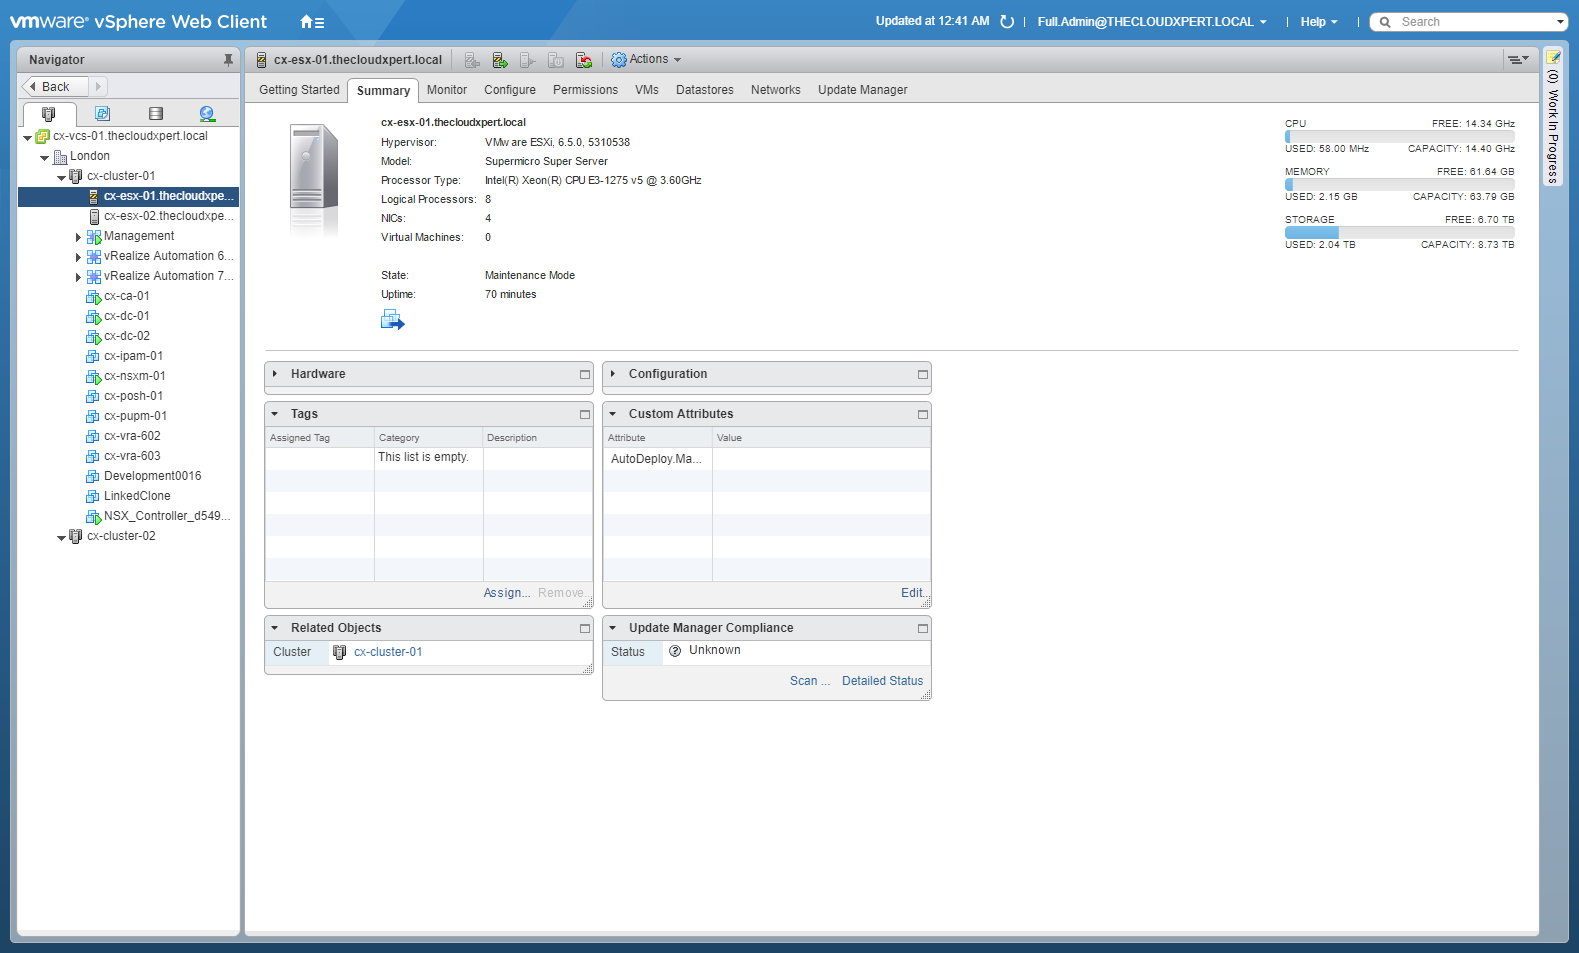Switch to the Monitor tab

click(x=446, y=90)
